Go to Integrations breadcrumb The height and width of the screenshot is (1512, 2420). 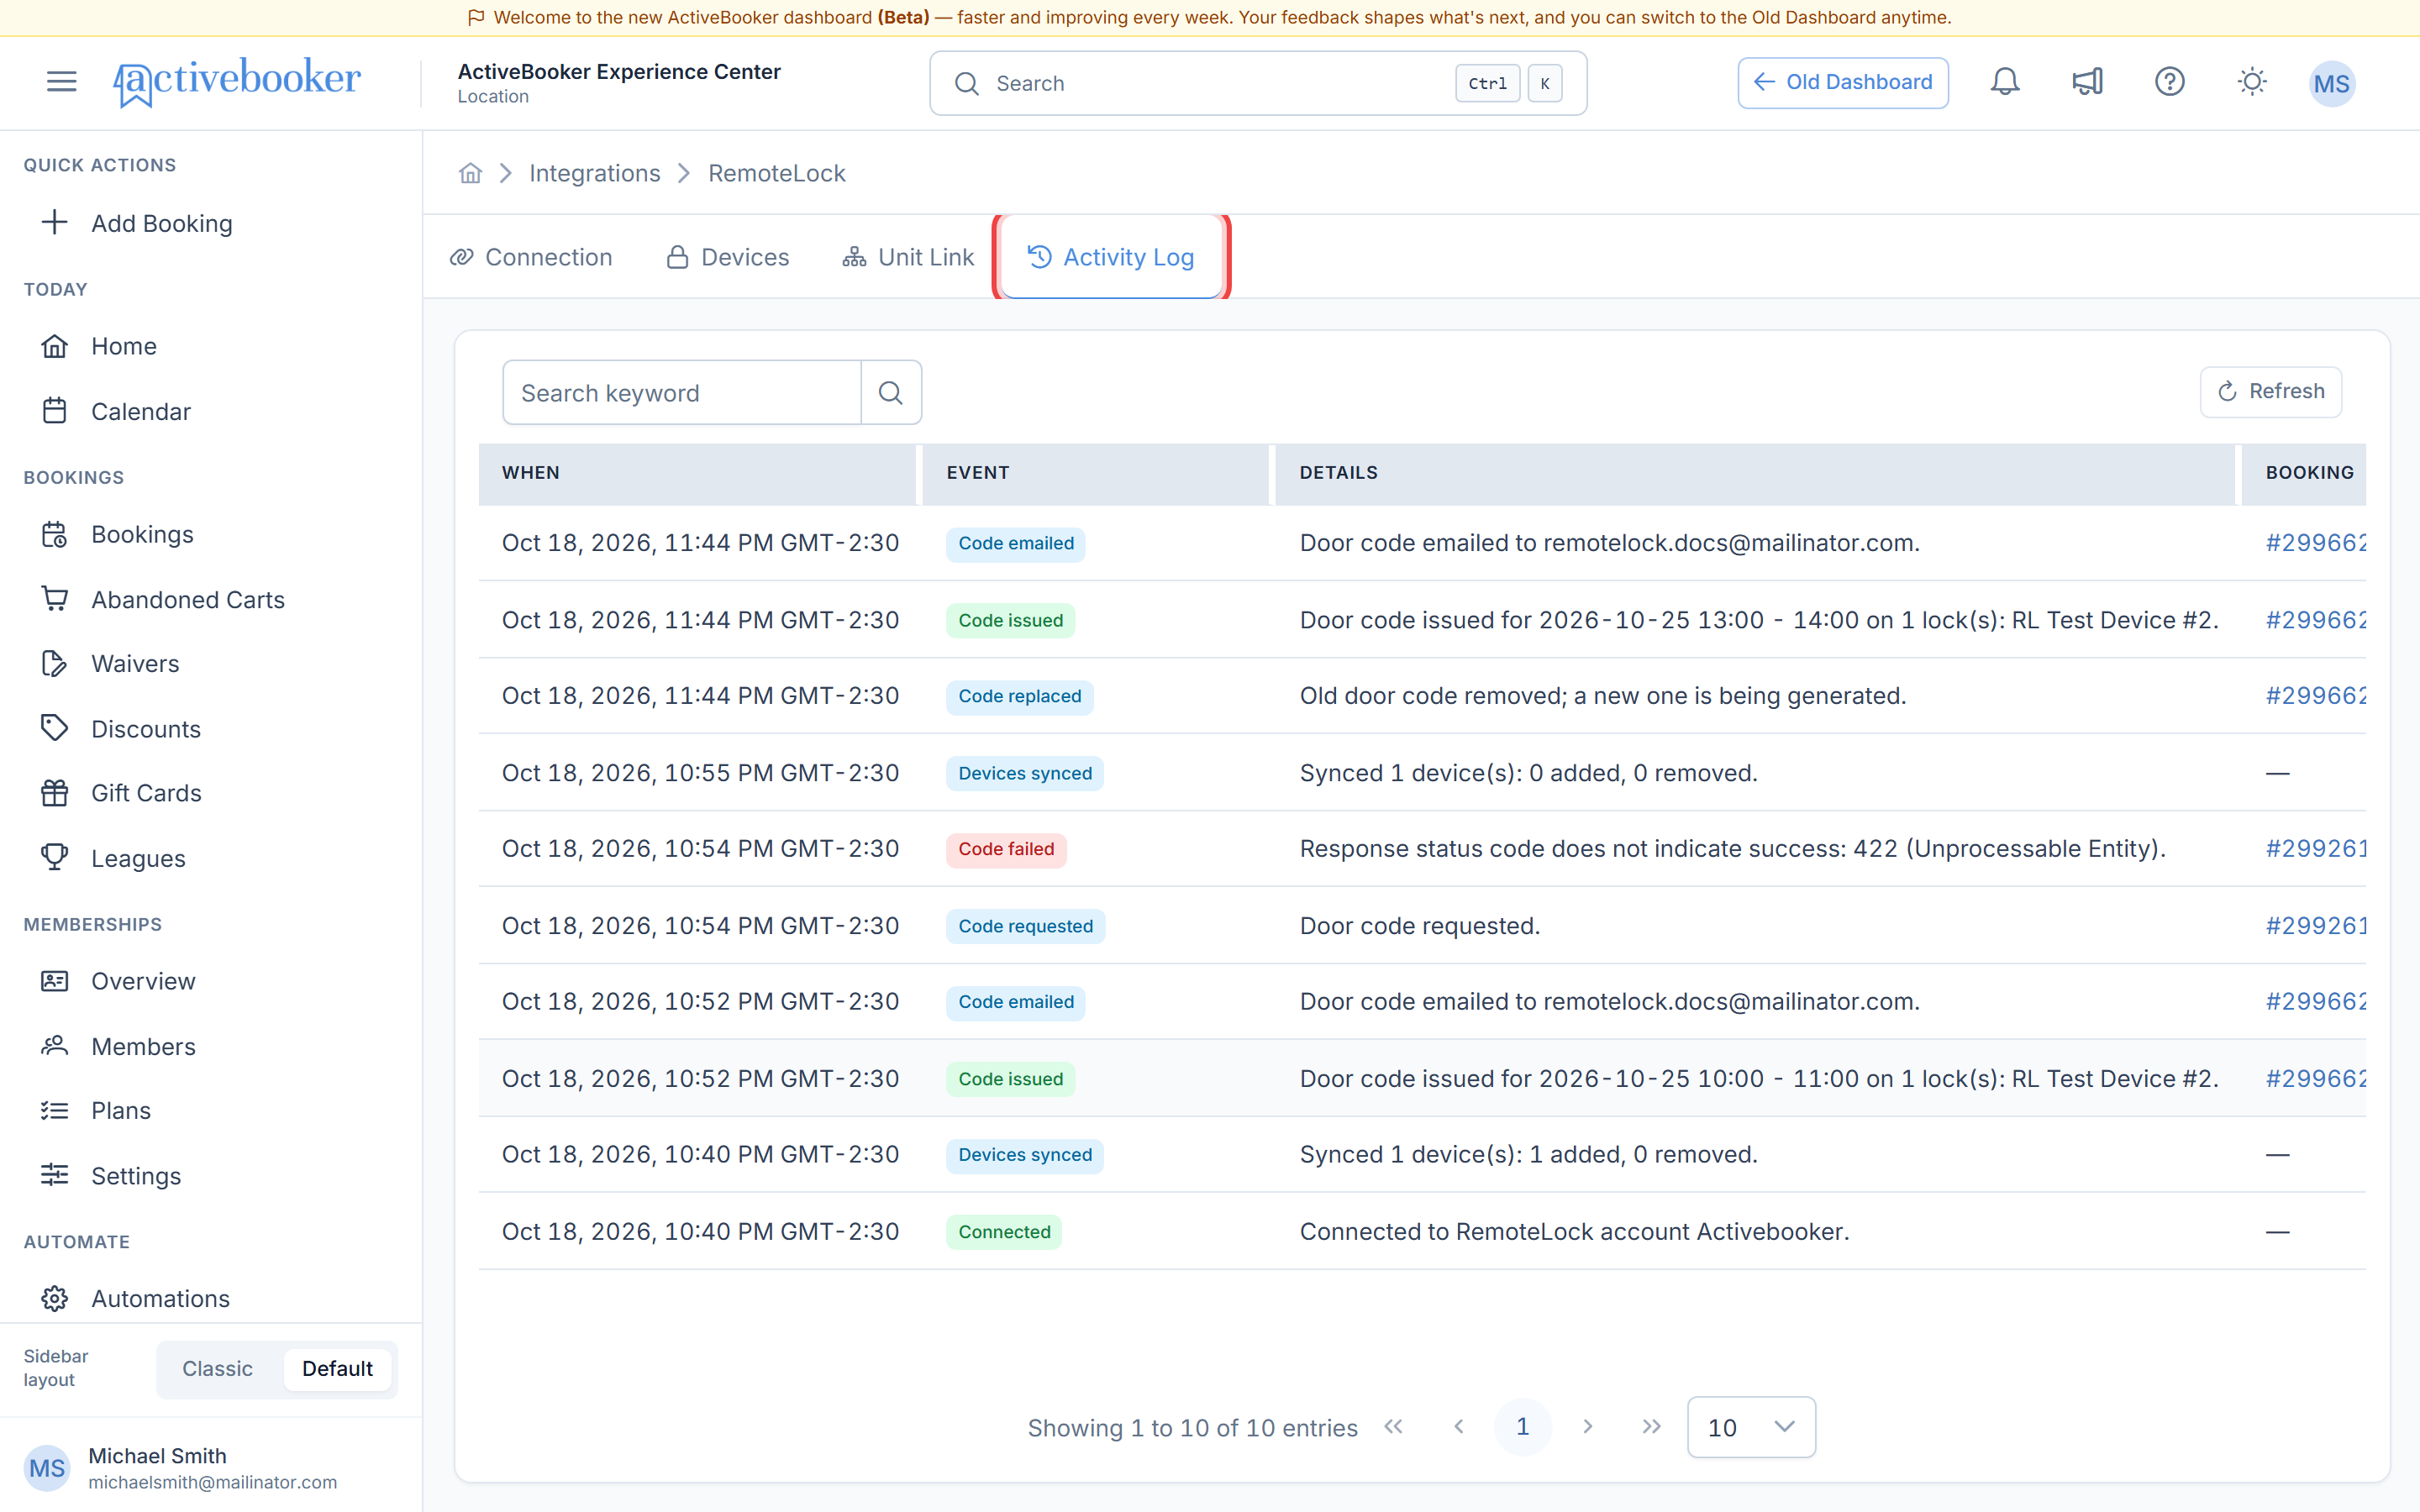click(x=595, y=173)
